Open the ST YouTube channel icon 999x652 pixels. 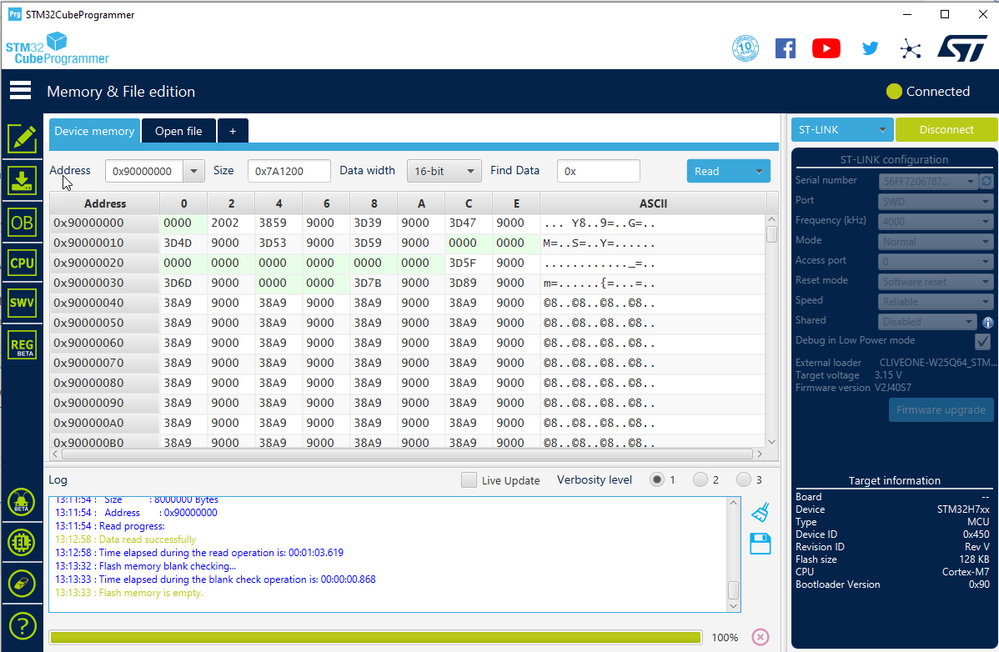point(826,48)
